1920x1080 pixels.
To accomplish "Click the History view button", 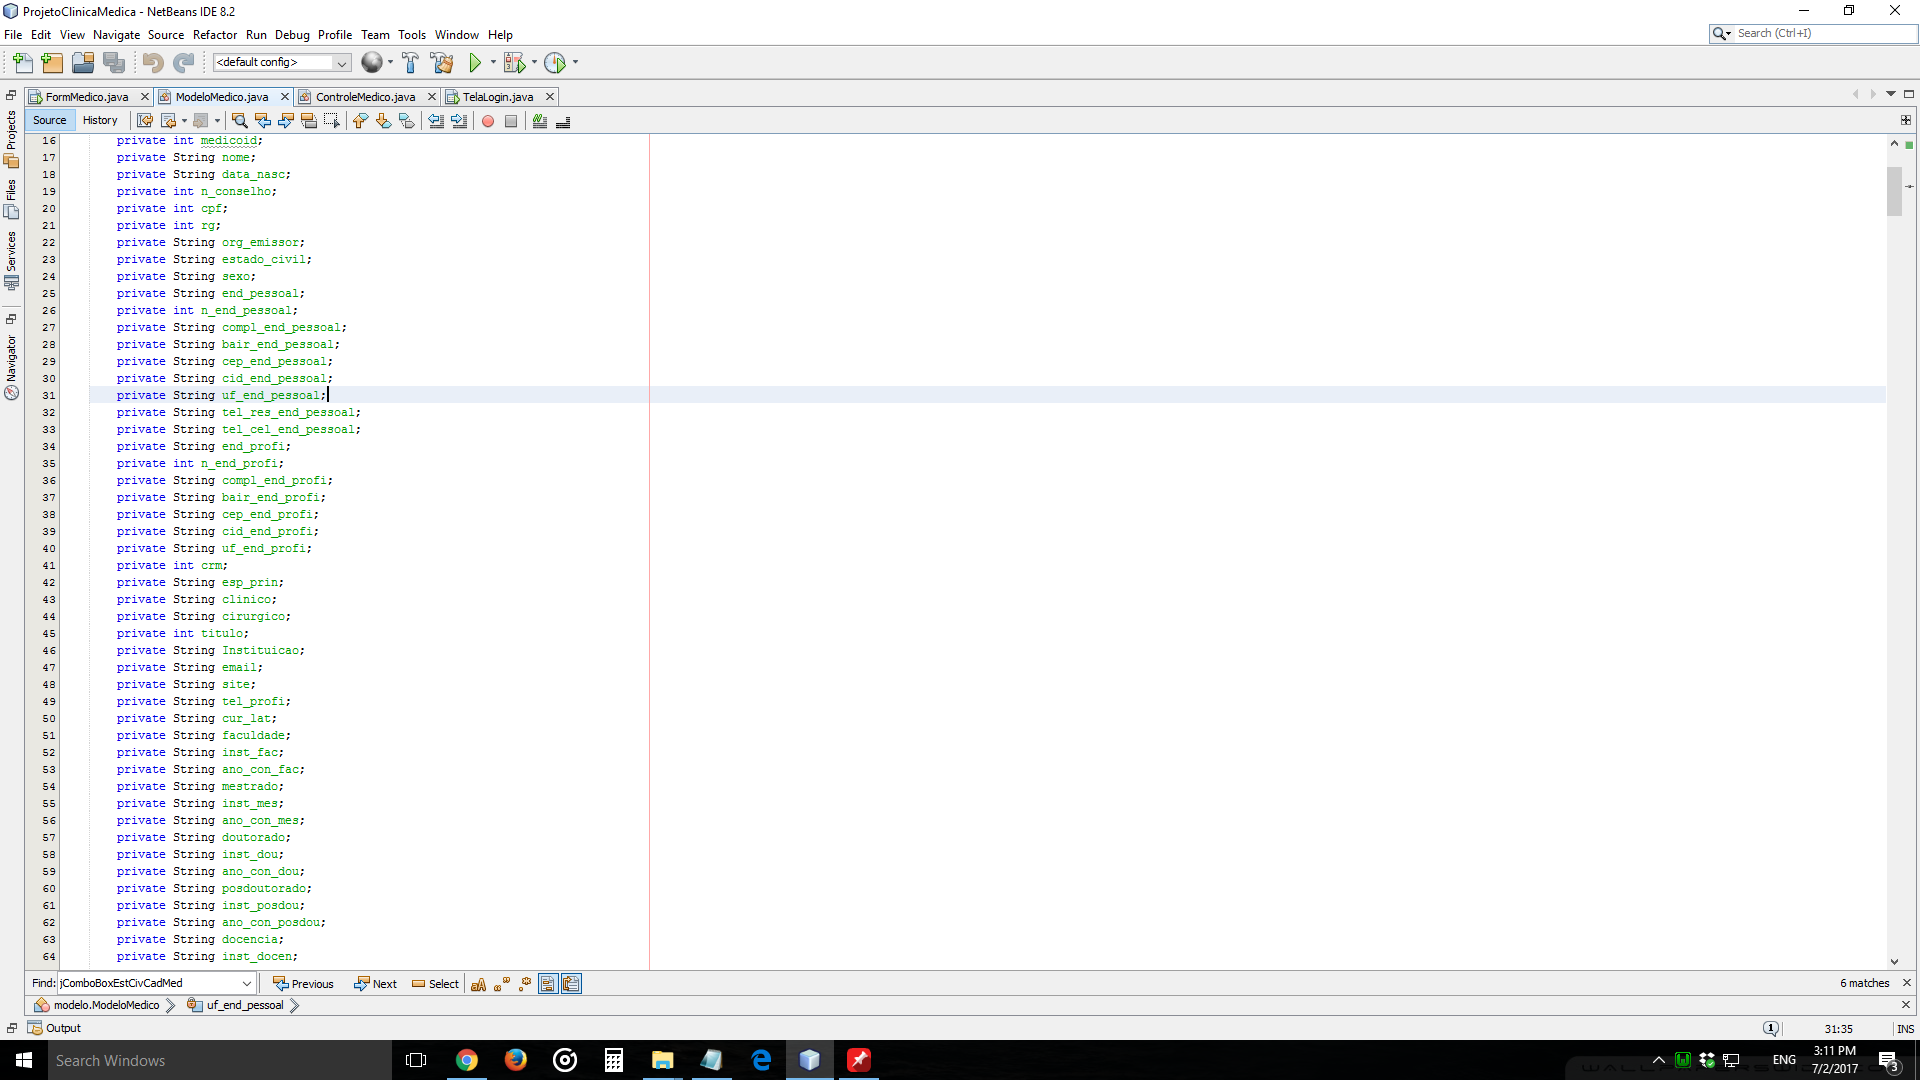I will [x=100, y=120].
